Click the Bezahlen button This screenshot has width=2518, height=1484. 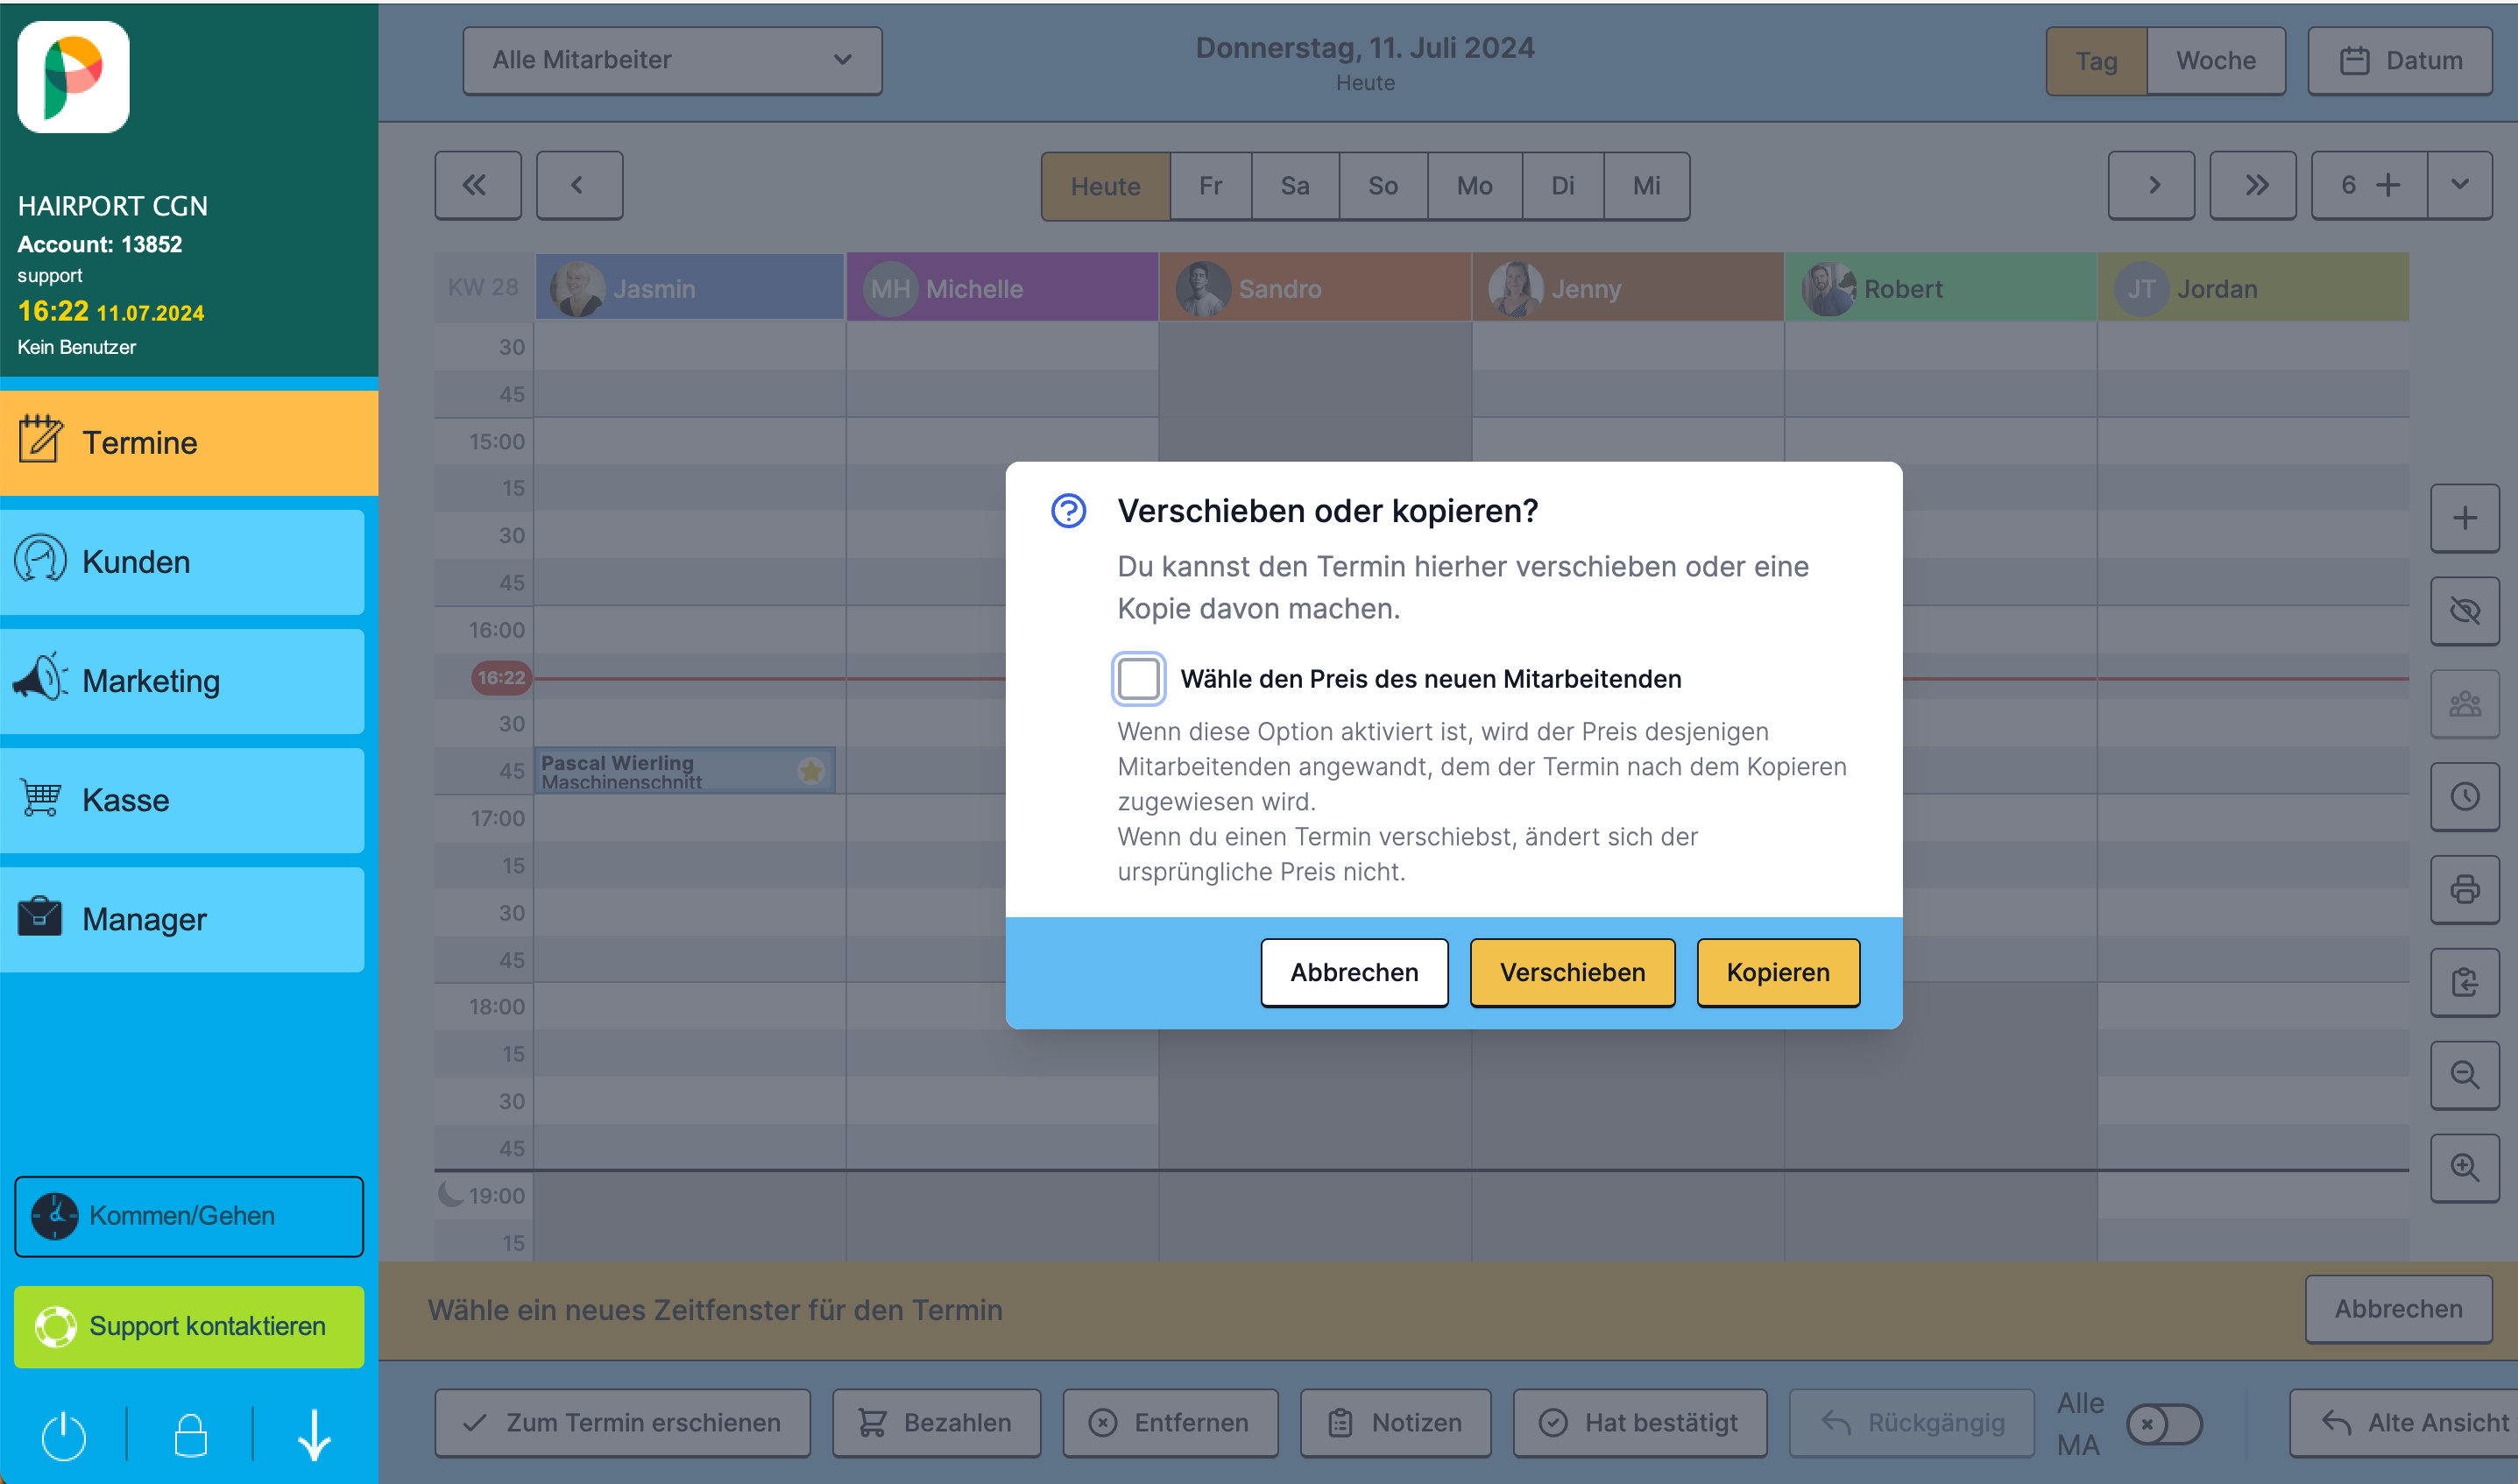pos(936,1423)
